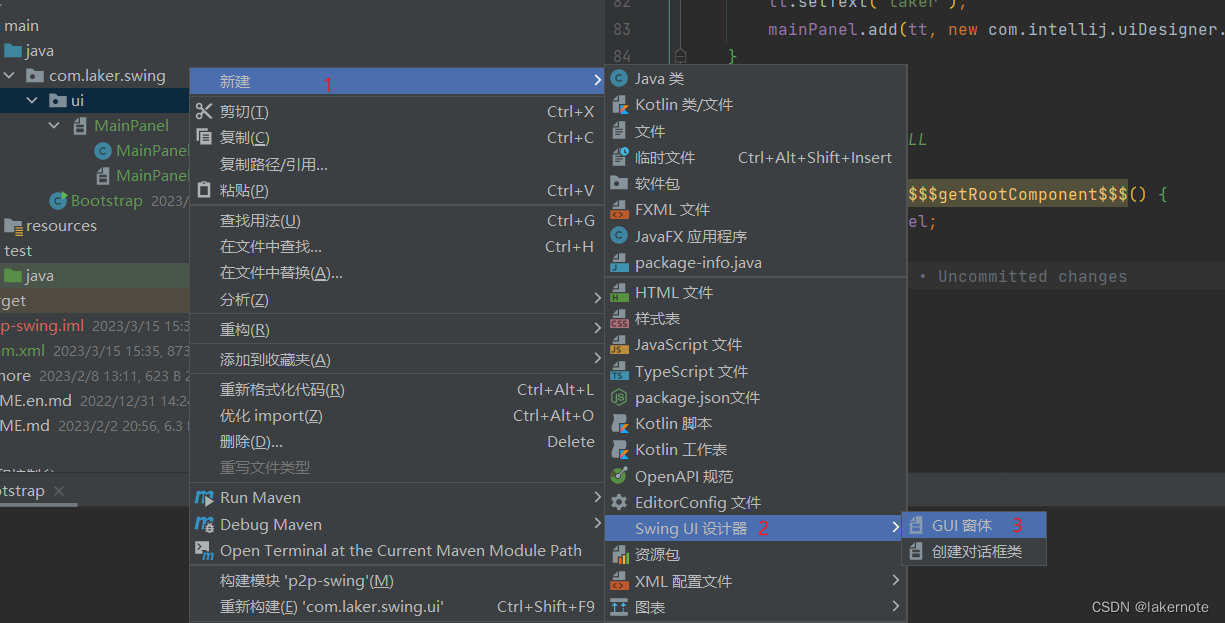The width and height of the screenshot is (1225, 623).
Task: Click the OpenAPI 规范 icon
Action: pyautogui.click(x=619, y=477)
